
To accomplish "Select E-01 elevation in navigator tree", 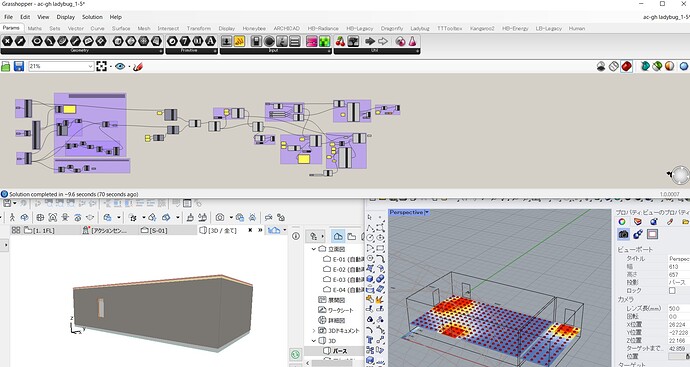I will pos(344,259).
